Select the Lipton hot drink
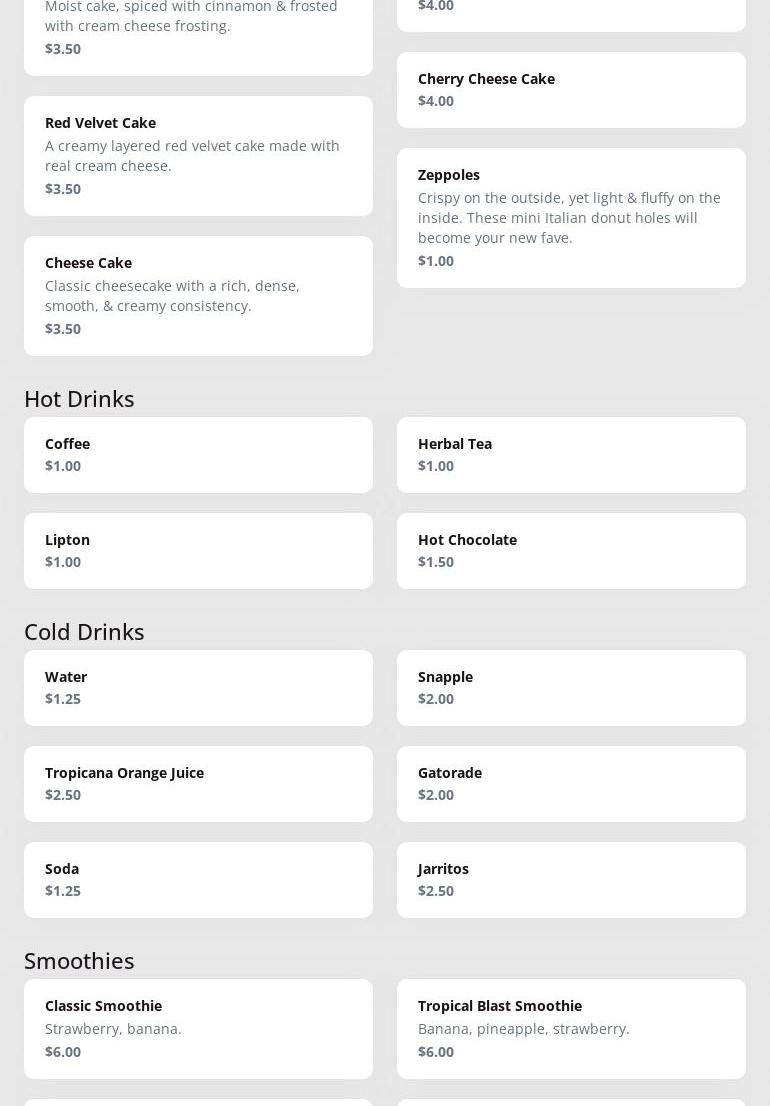The image size is (770, 1106). [x=198, y=551]
